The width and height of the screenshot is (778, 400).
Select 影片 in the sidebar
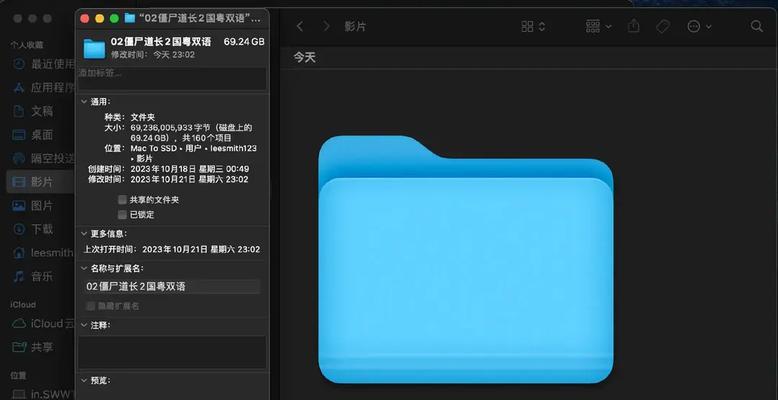click(x=42, y=182)
